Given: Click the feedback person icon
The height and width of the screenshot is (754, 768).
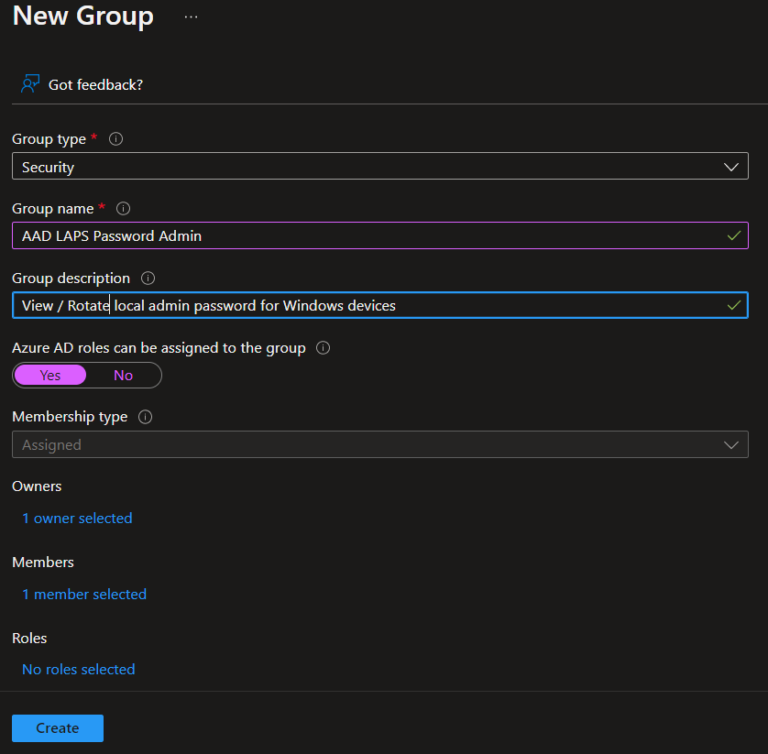Looking at the screenshot, I should click(30, 84).
